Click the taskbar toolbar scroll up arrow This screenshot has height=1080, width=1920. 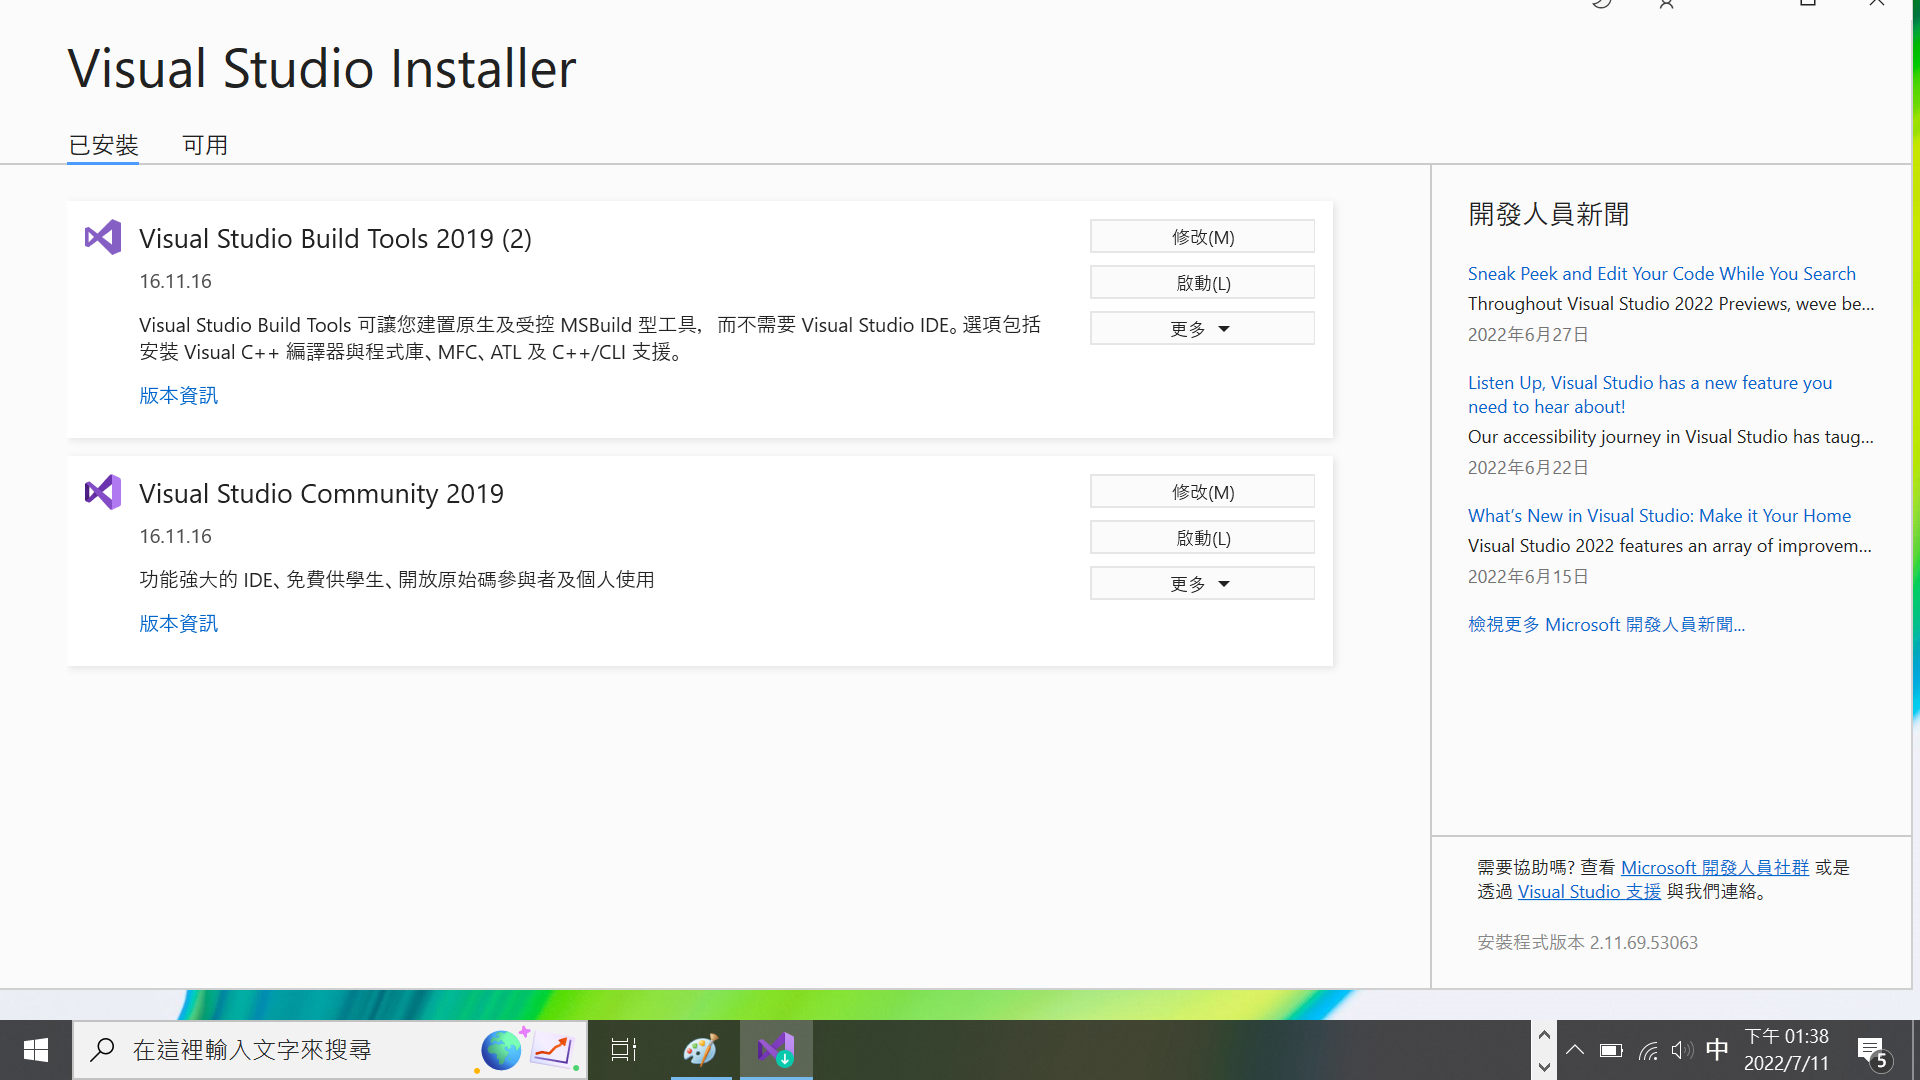tap(1544, 1035)
